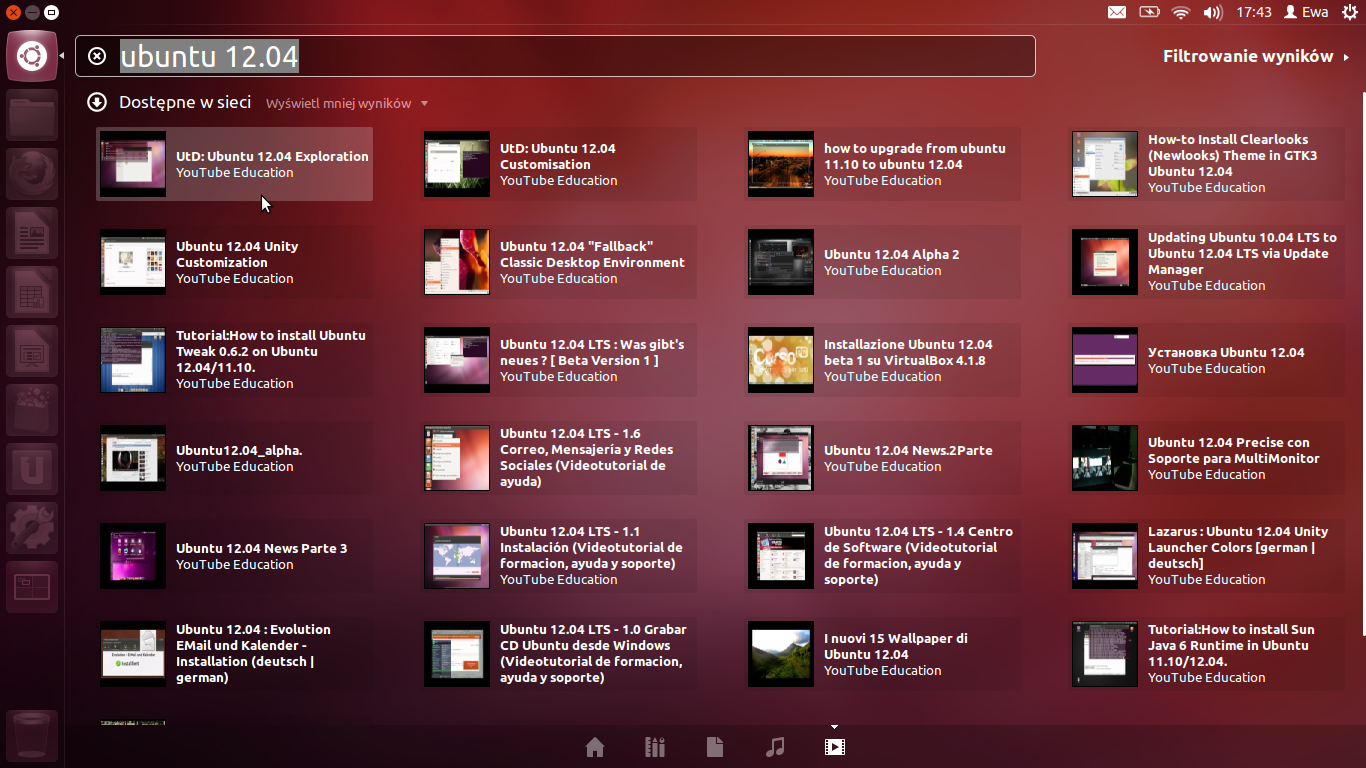1366x768 pixels.
Task: Open Ubuntu 12.04 News.2Parte video
Action: point(883,458)
